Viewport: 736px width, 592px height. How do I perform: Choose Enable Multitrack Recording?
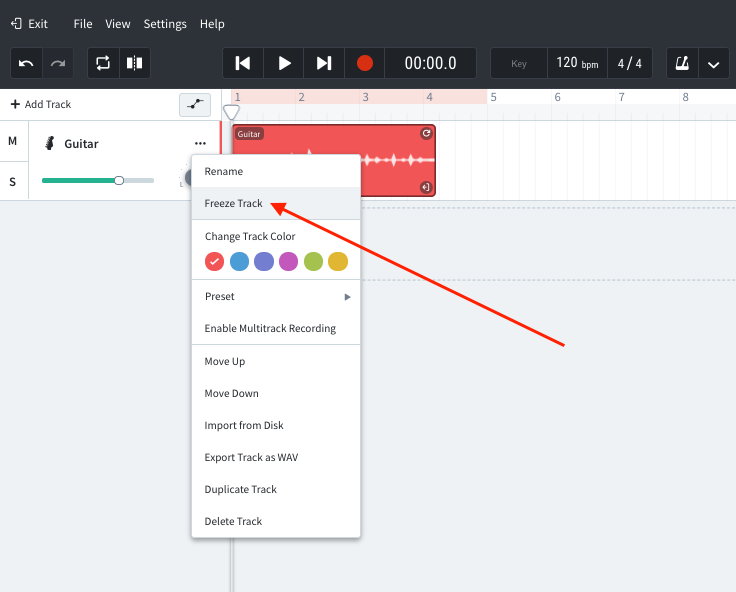pos(276,328)
